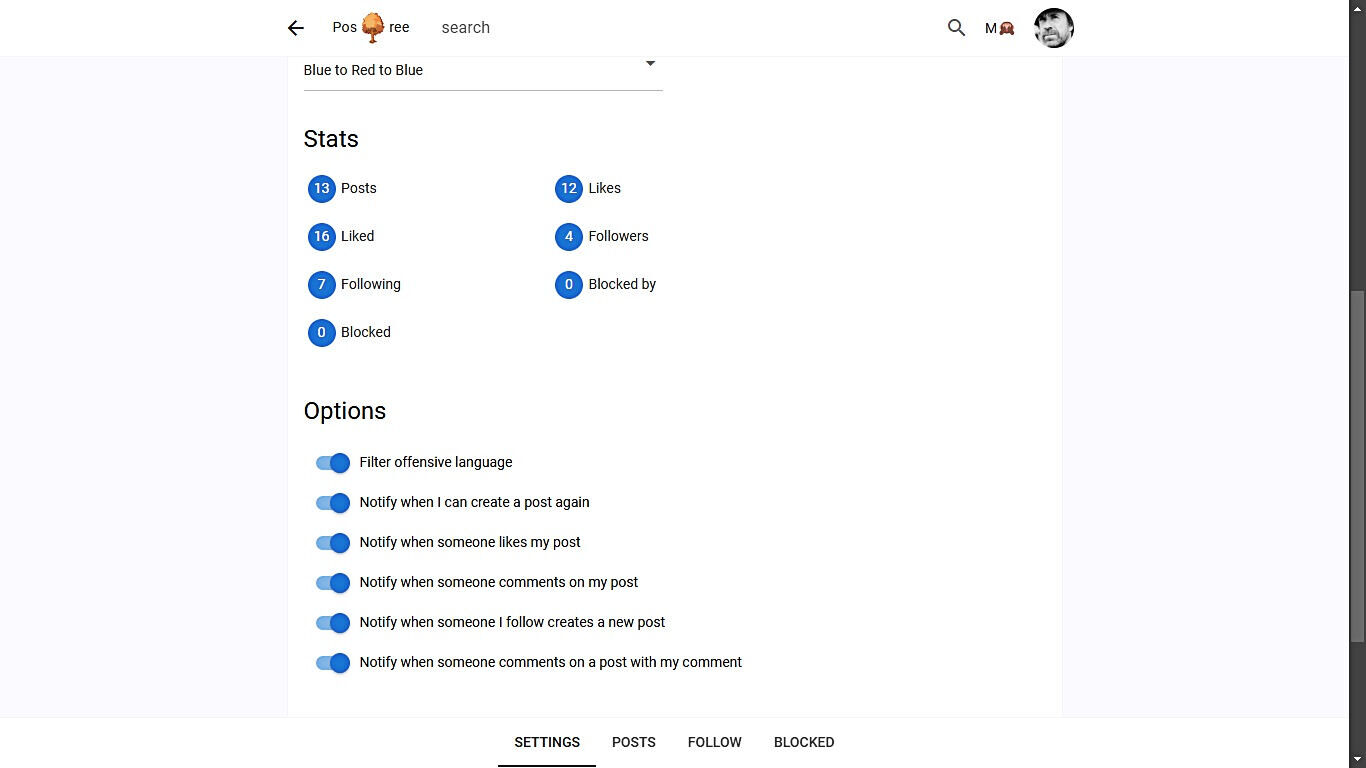Open the FOLLOW tab
The width and height of the screenshot is (1366, 768).
click(x=714, y=742)
